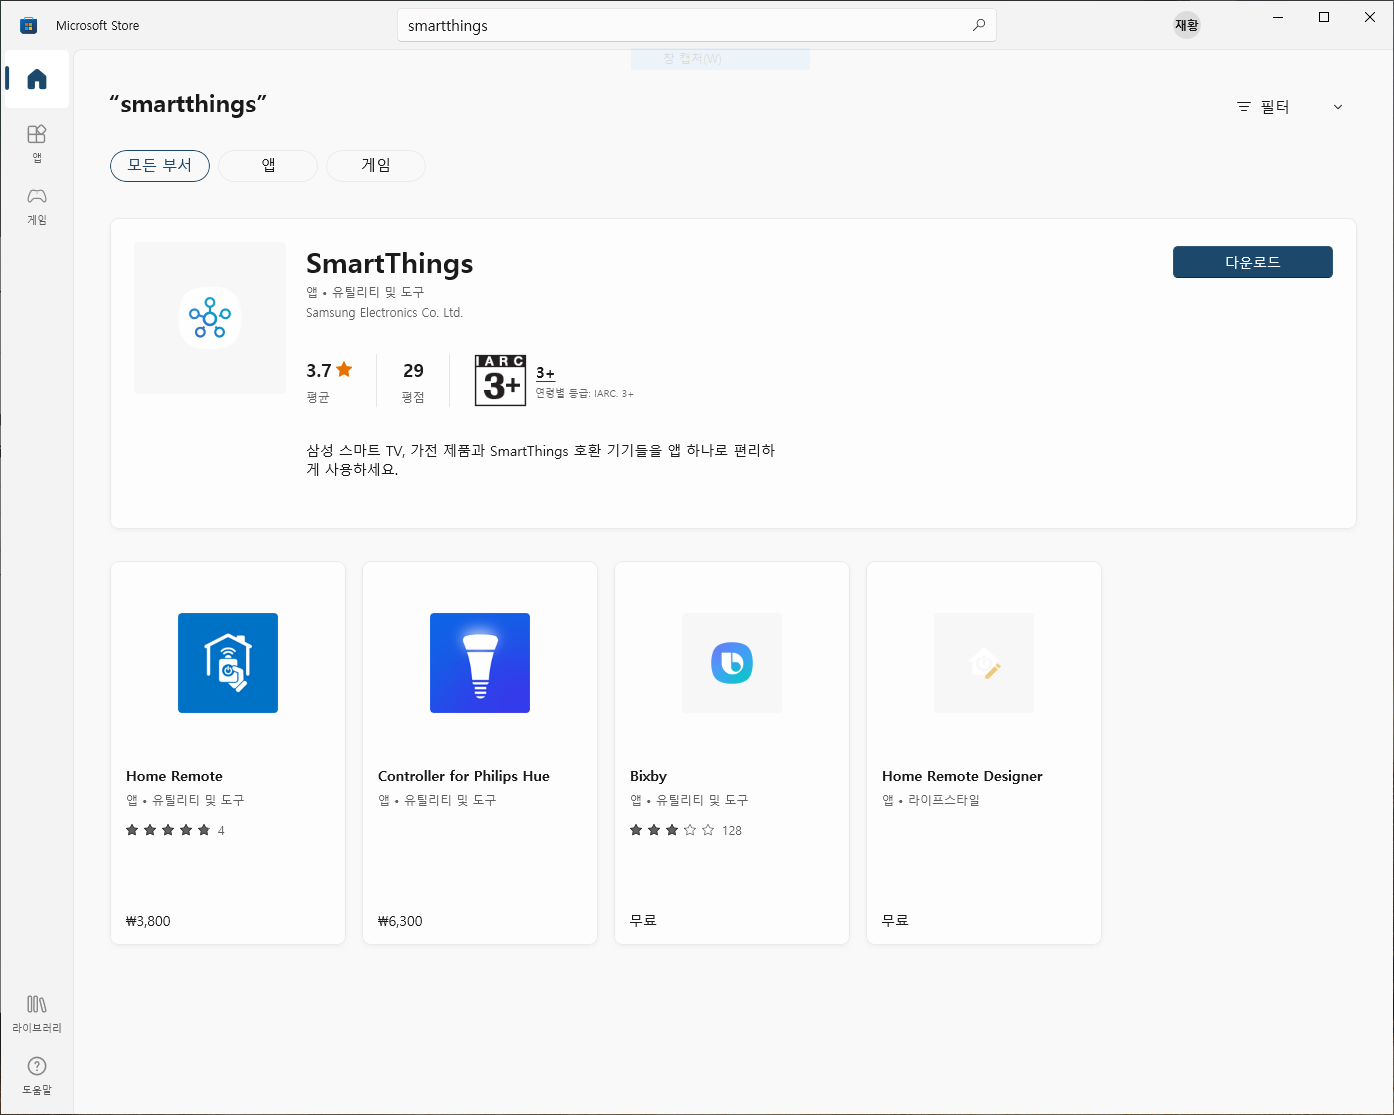1394x1115 pixels.
Task: Click the search magnifier icon
Action: [979, 25]
